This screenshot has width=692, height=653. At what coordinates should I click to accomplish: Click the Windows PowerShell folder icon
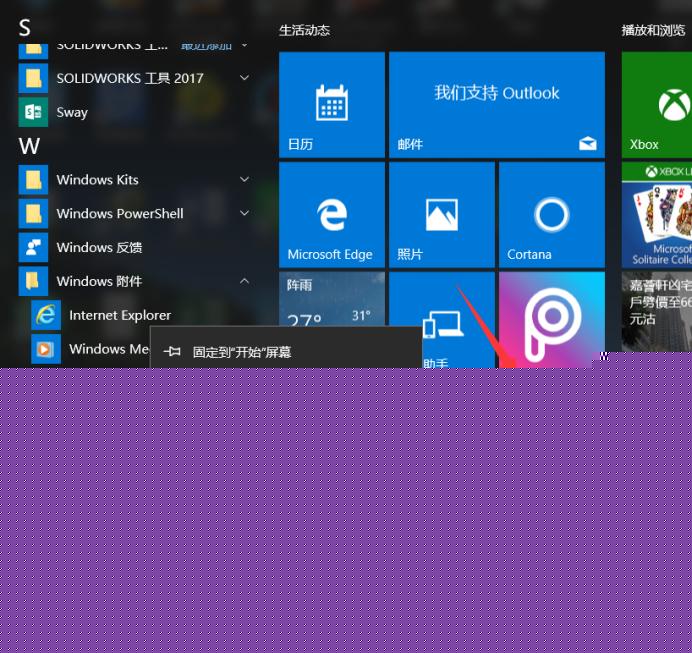pos(33,214)
